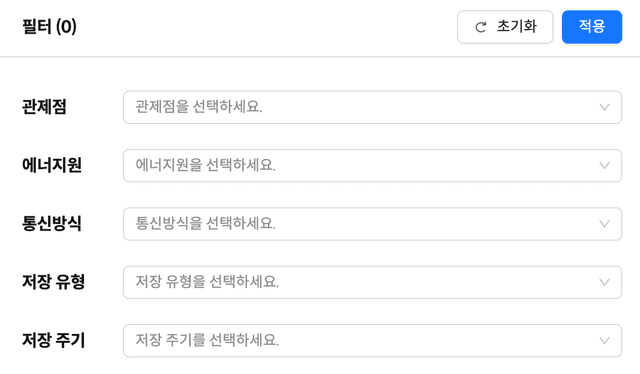Click the 관제점 field label
640x374 pixels.
(44, 107)
